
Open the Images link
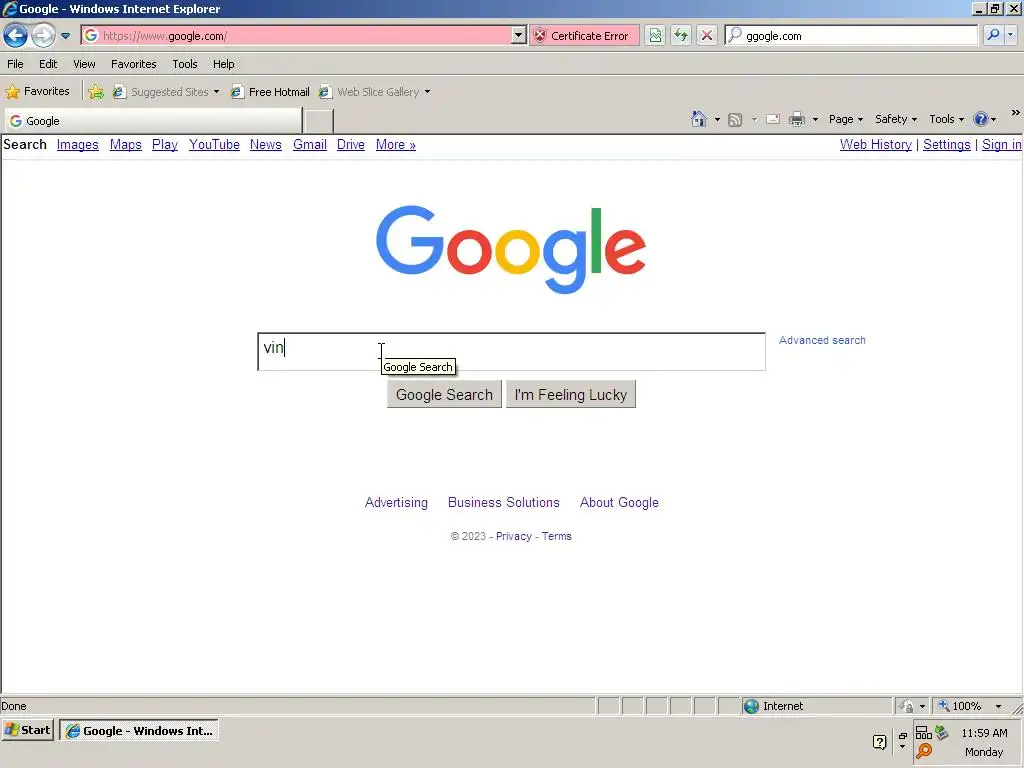(x=78, y=144)
